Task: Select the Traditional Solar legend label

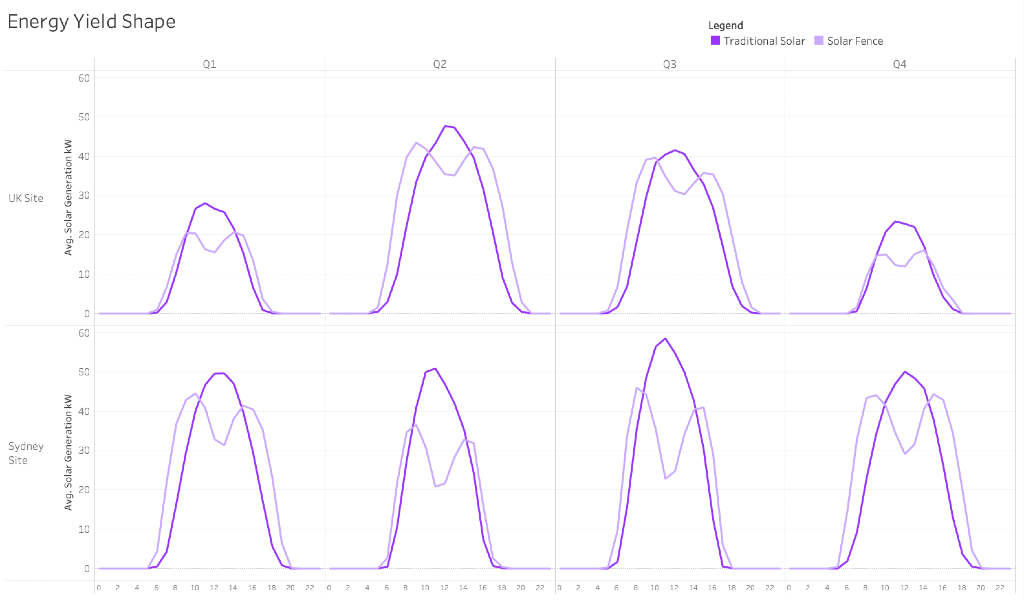Action: 764,41
